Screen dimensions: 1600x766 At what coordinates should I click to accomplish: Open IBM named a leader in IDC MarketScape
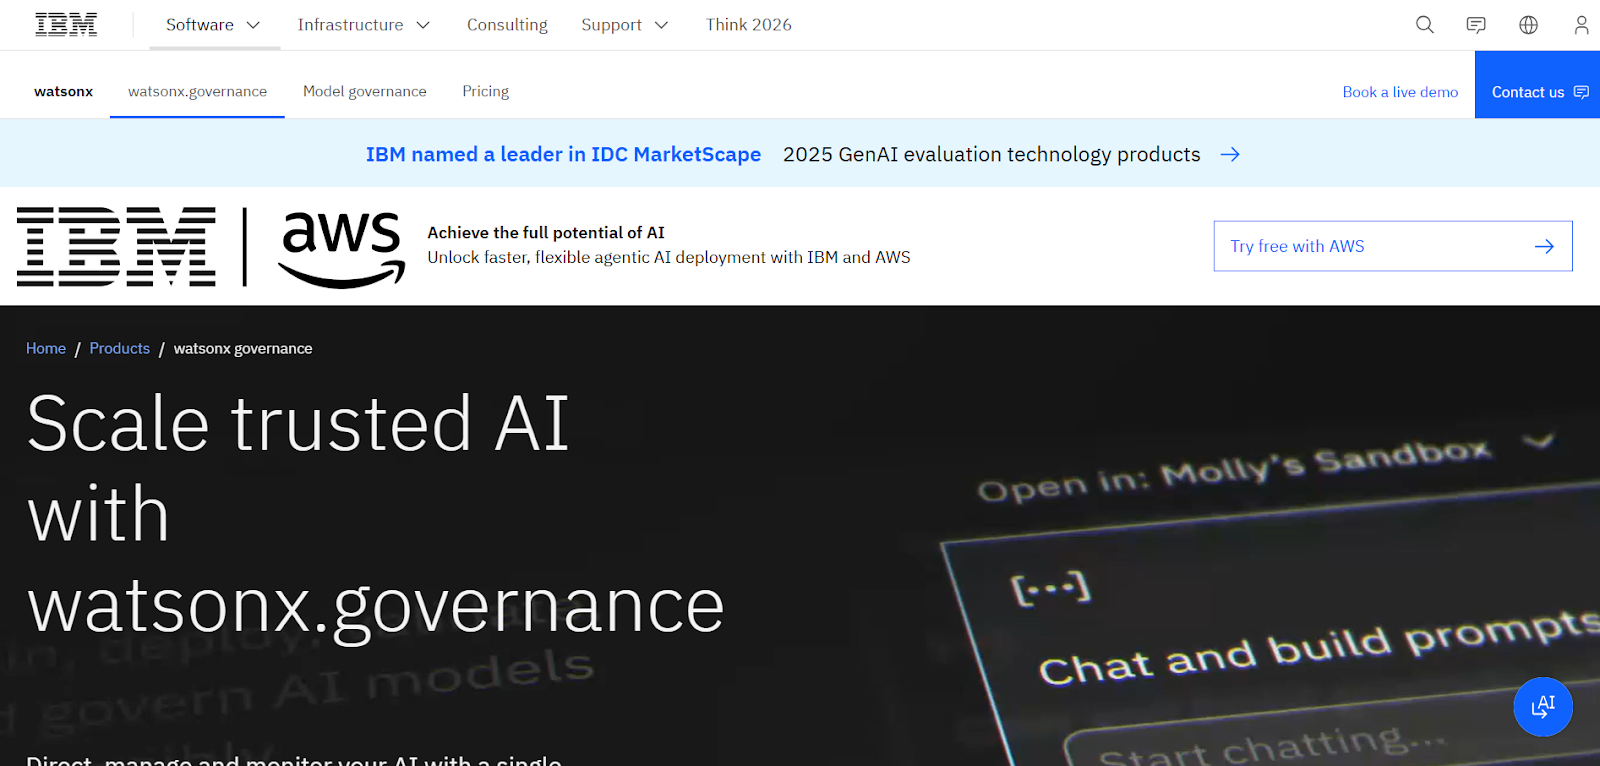[563, 154]
